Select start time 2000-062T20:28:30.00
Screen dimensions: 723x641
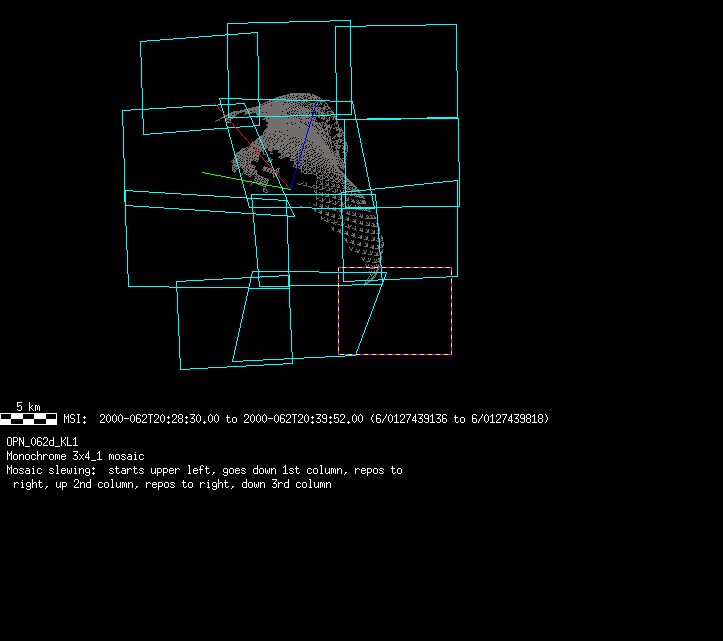[159, 419]
